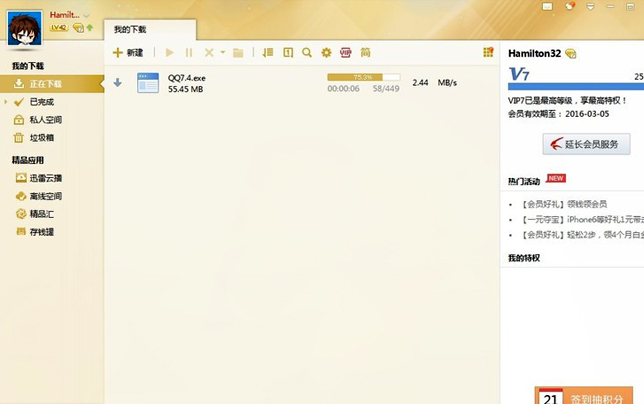Click the 我的特权 section heading
The width and height of the screenshot is (644, 404).
click(524, 258)
